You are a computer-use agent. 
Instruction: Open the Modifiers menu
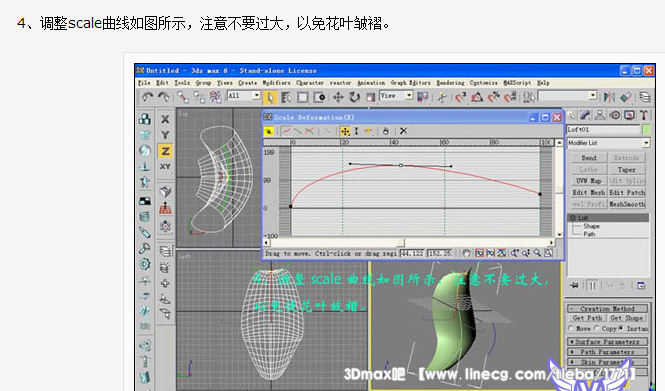tap(277, 83)
